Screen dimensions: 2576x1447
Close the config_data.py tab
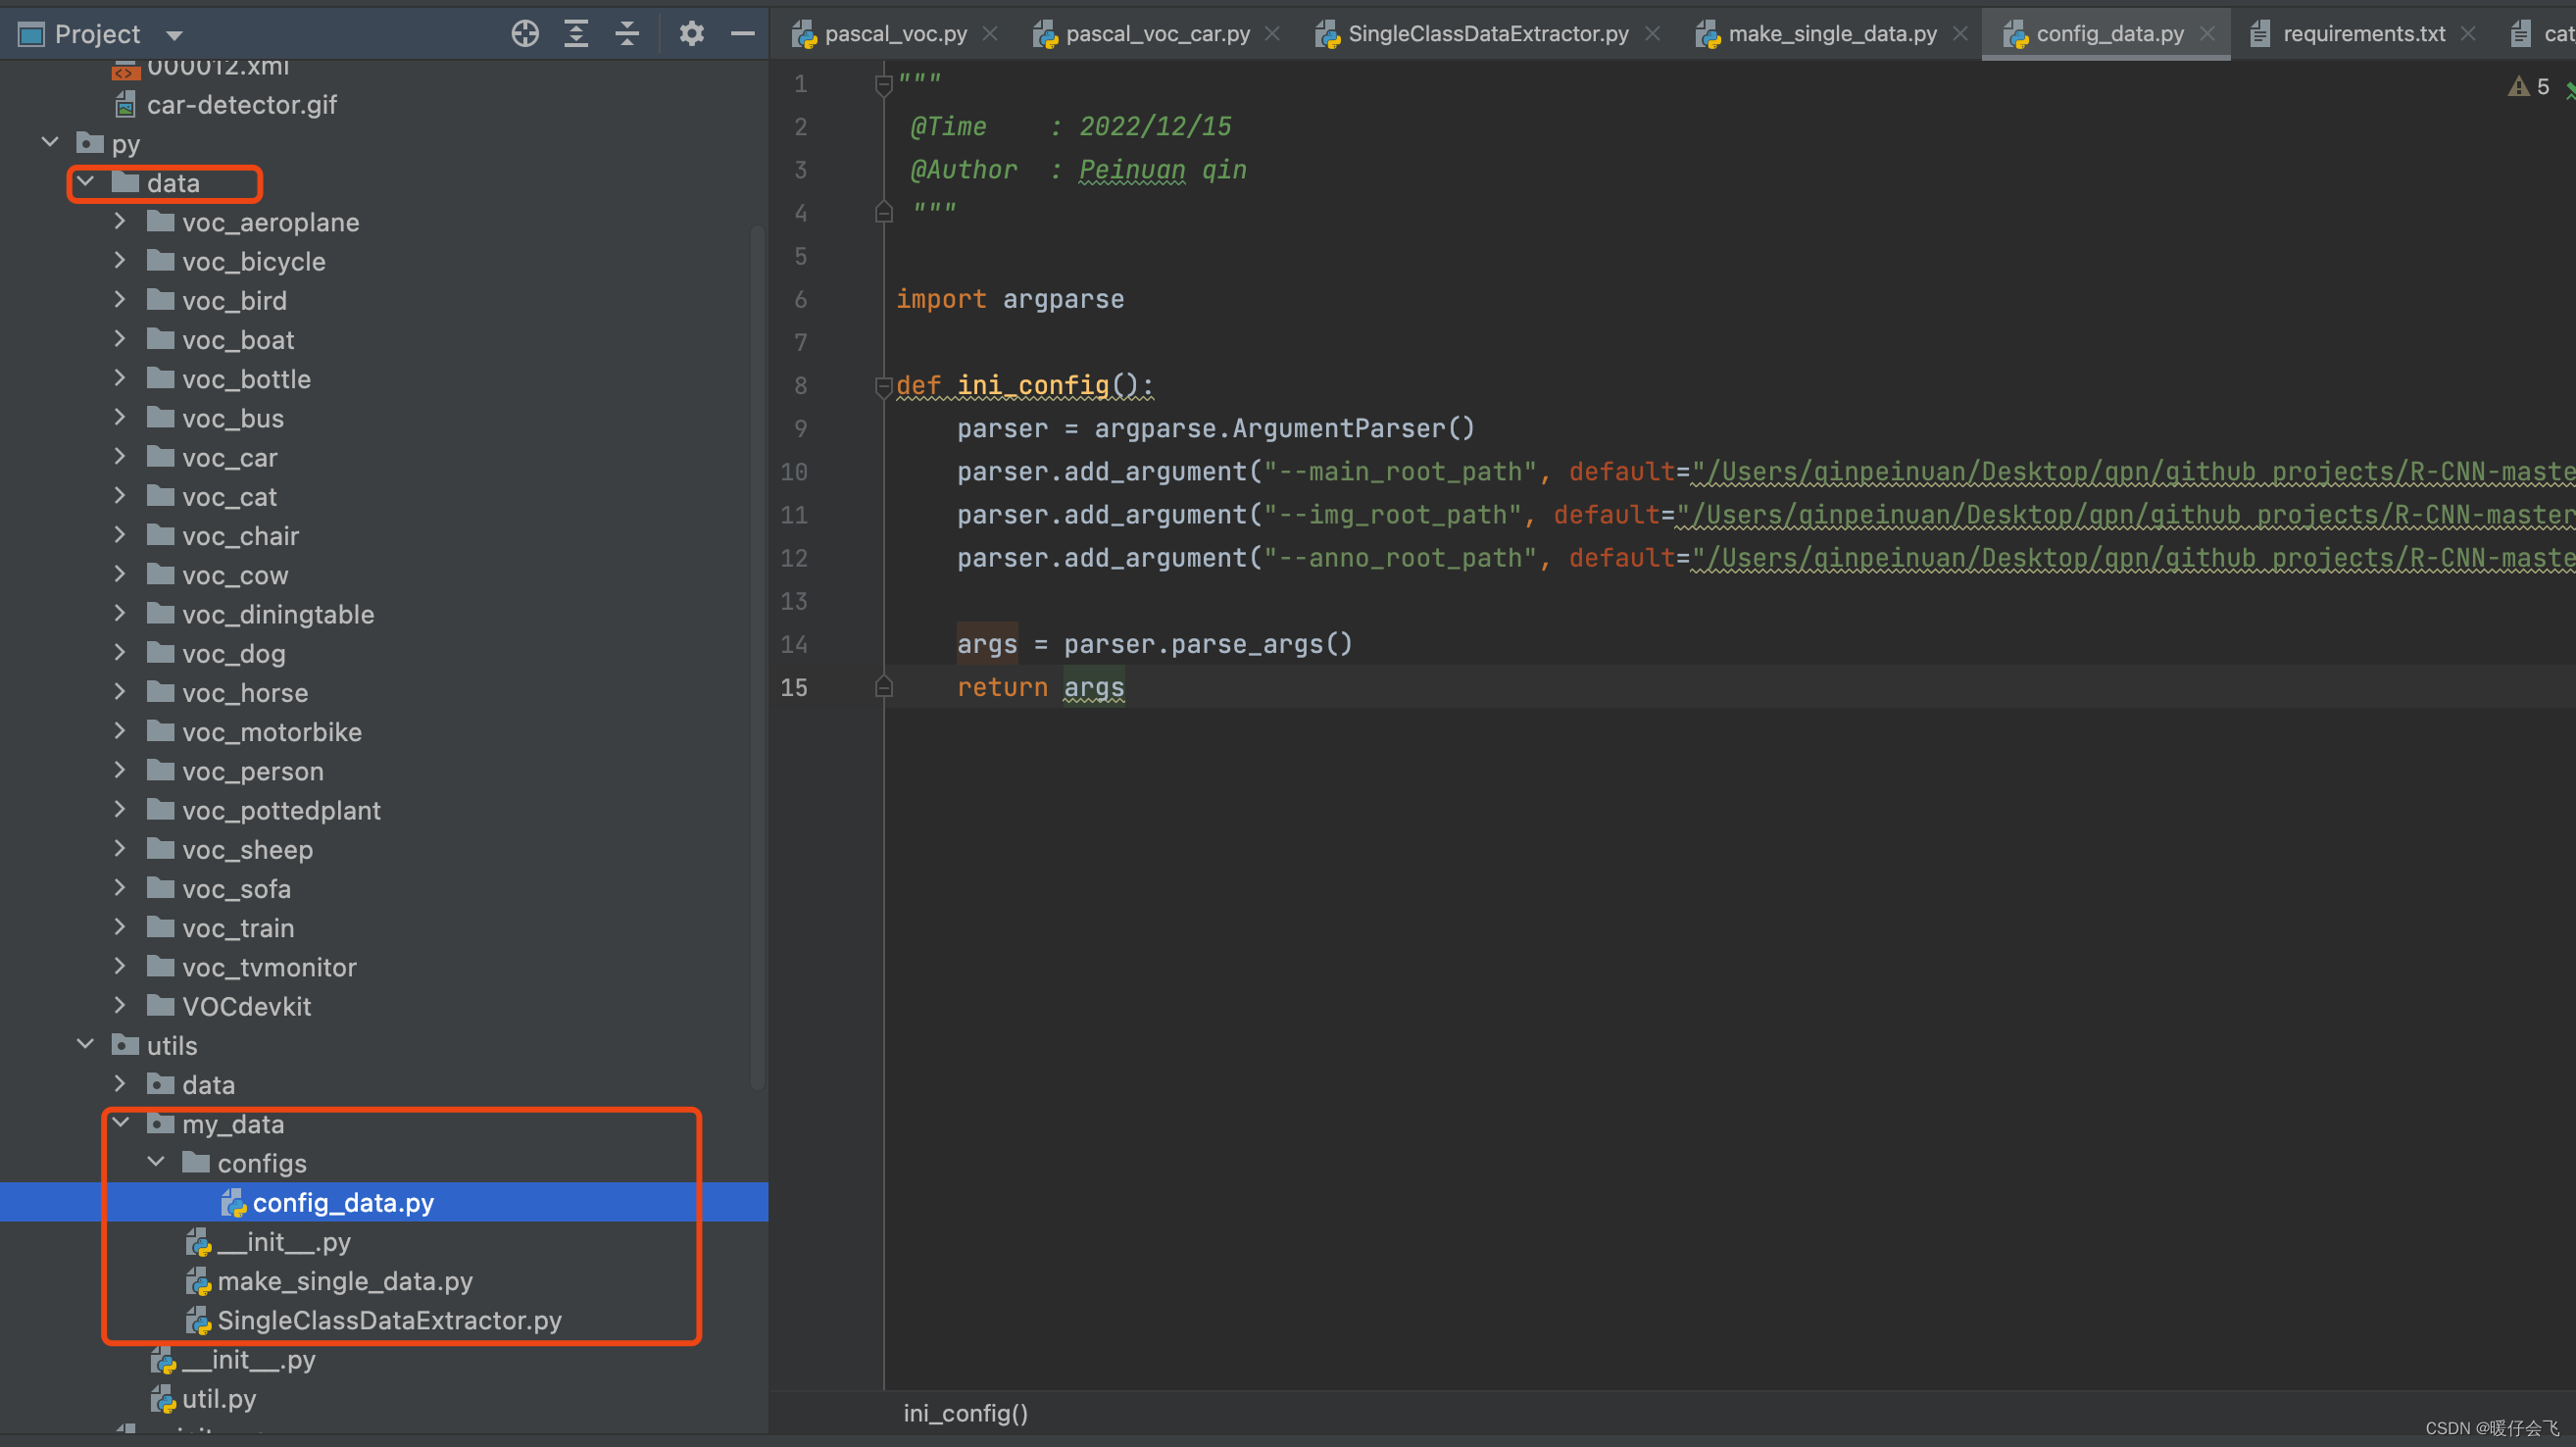[2208, 34]
